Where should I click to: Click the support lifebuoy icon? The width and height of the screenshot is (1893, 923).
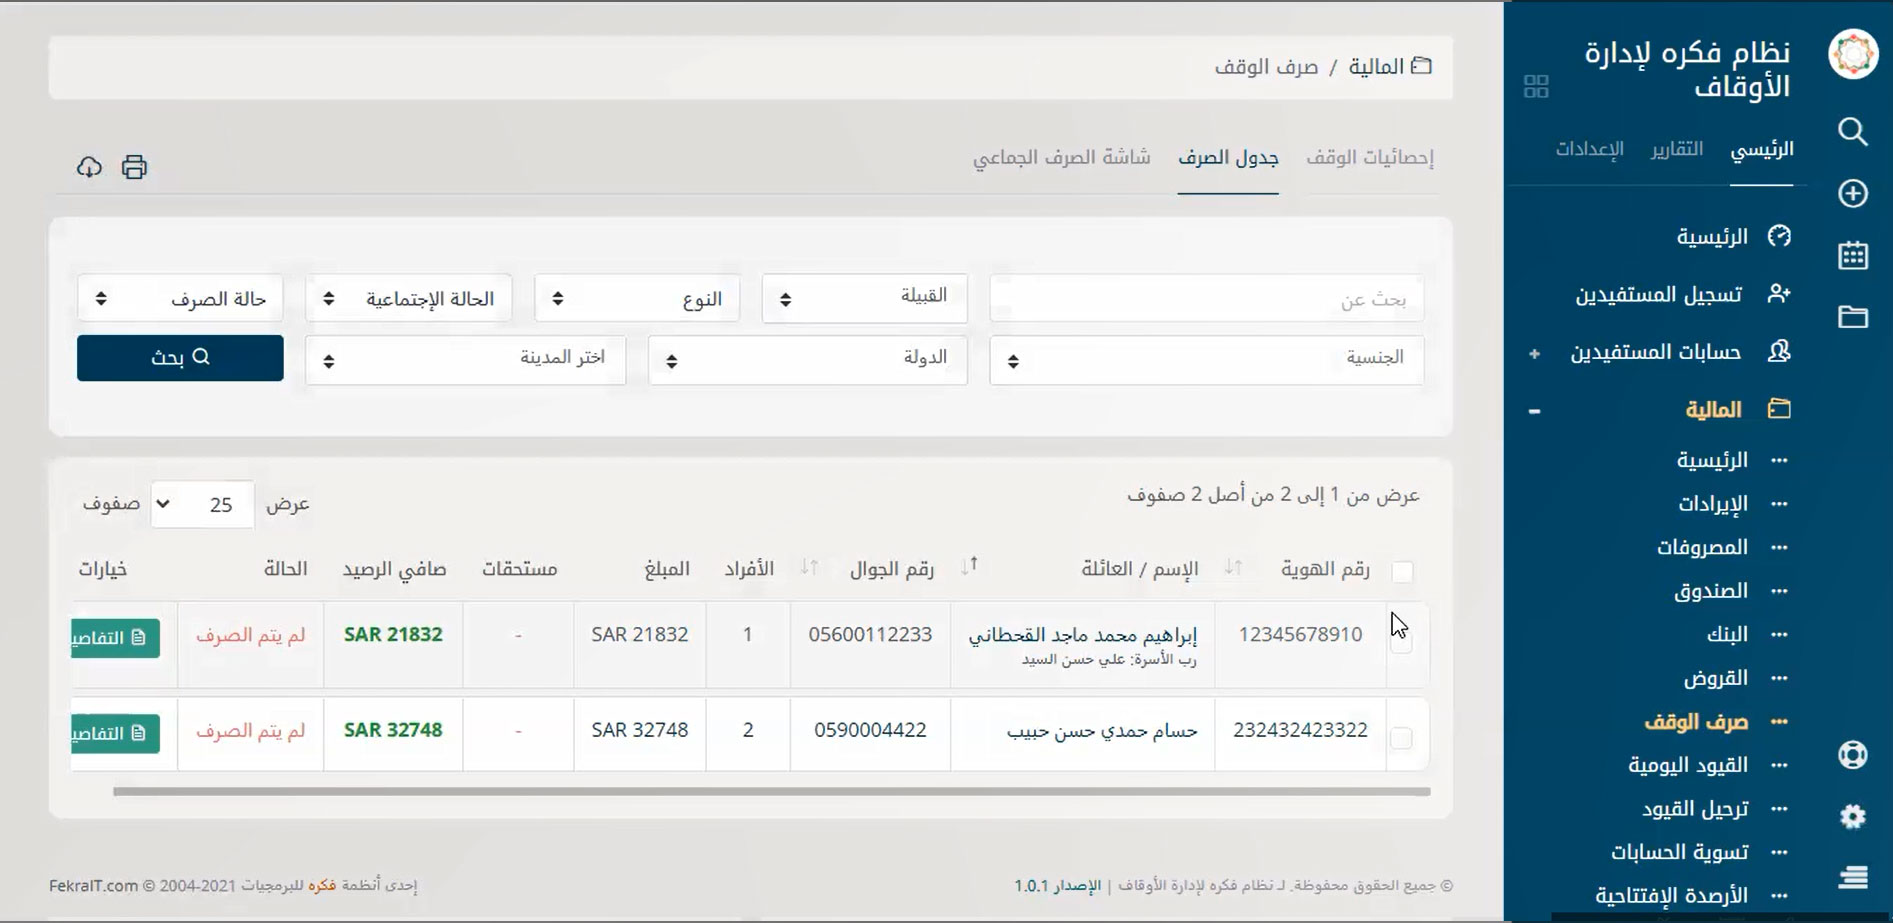tap(1852, 754)
